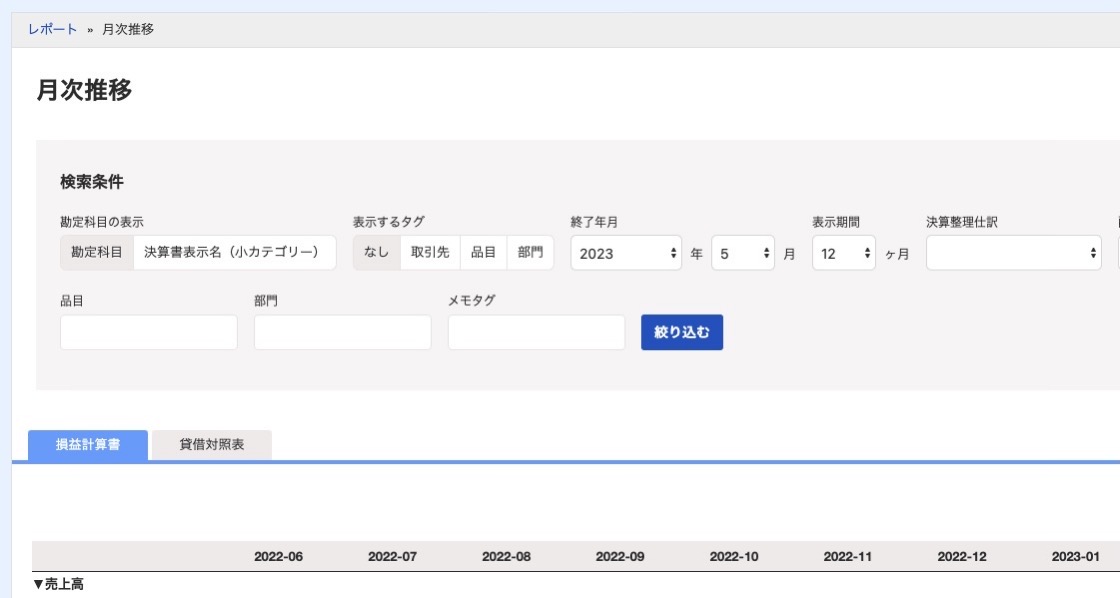The image size is (1120, 598).
Task: Choose 取引先 tag display option
Action: coord(430,252)
